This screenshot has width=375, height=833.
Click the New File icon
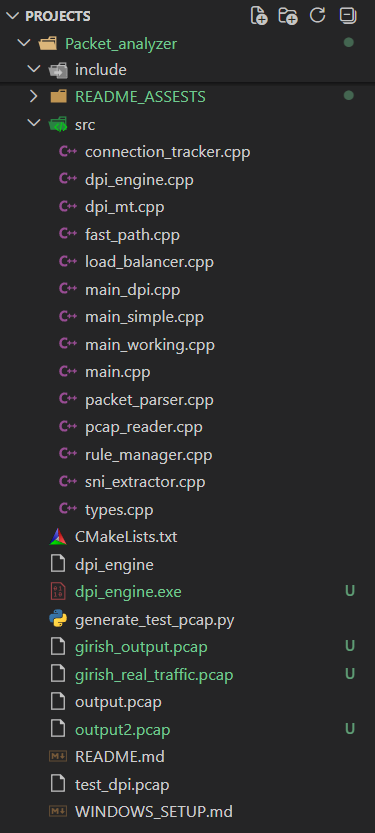[259, 16]
